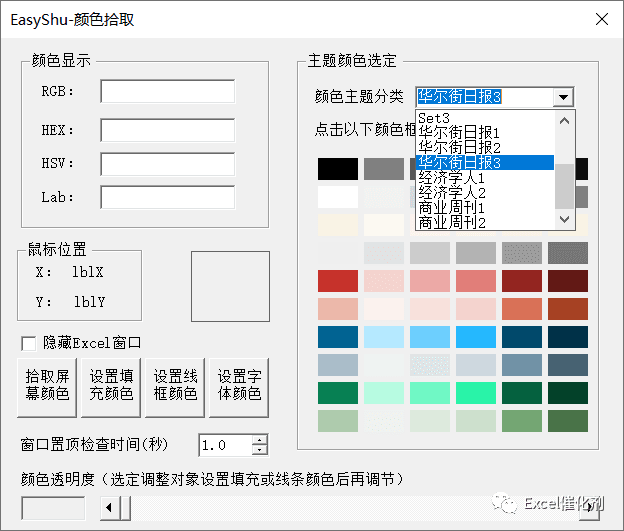The image size is (624, 531).
Task: Pick the medium gray swatch in gray row
Action: [x=476, y=253]
